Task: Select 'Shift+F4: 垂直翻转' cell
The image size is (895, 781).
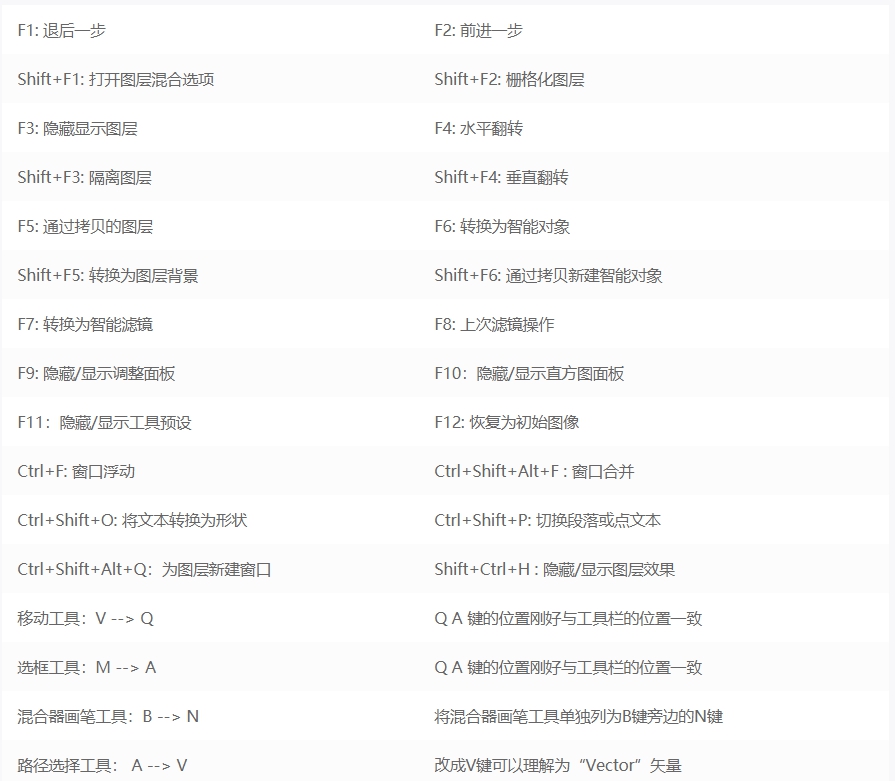Action: tap(501, 178)
